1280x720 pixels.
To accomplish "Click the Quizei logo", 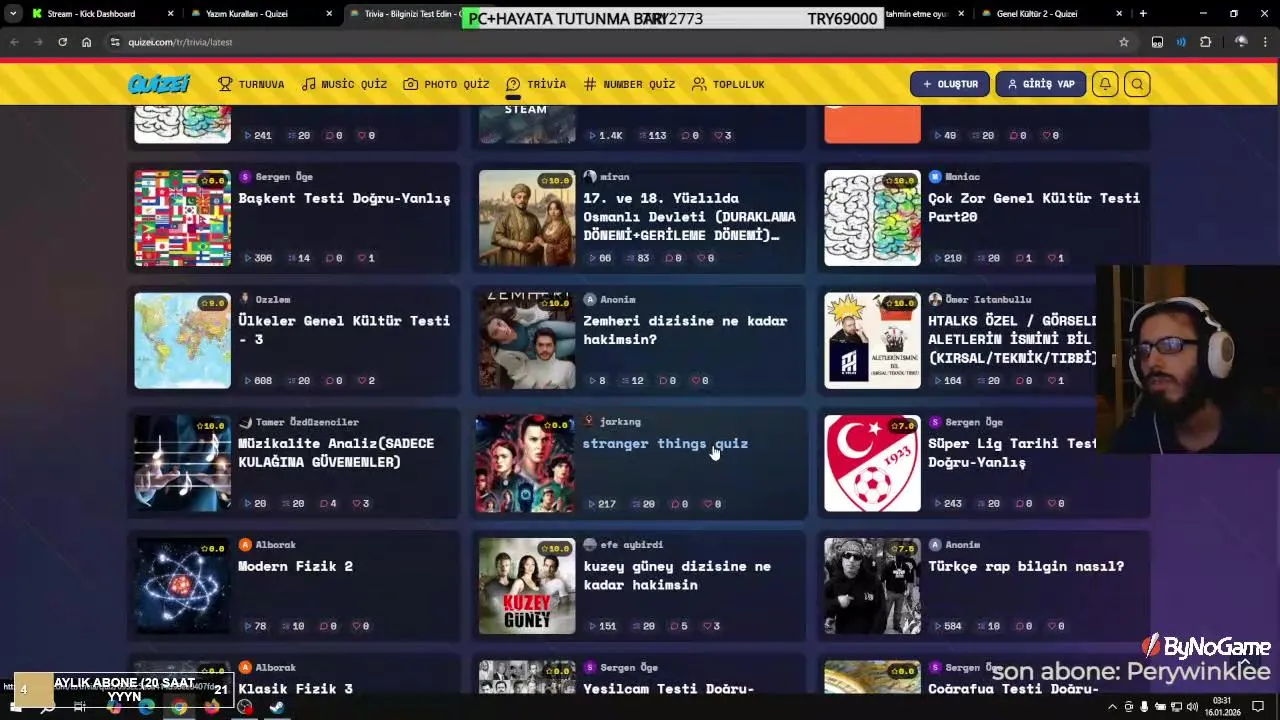I will (x=159, y=84).
